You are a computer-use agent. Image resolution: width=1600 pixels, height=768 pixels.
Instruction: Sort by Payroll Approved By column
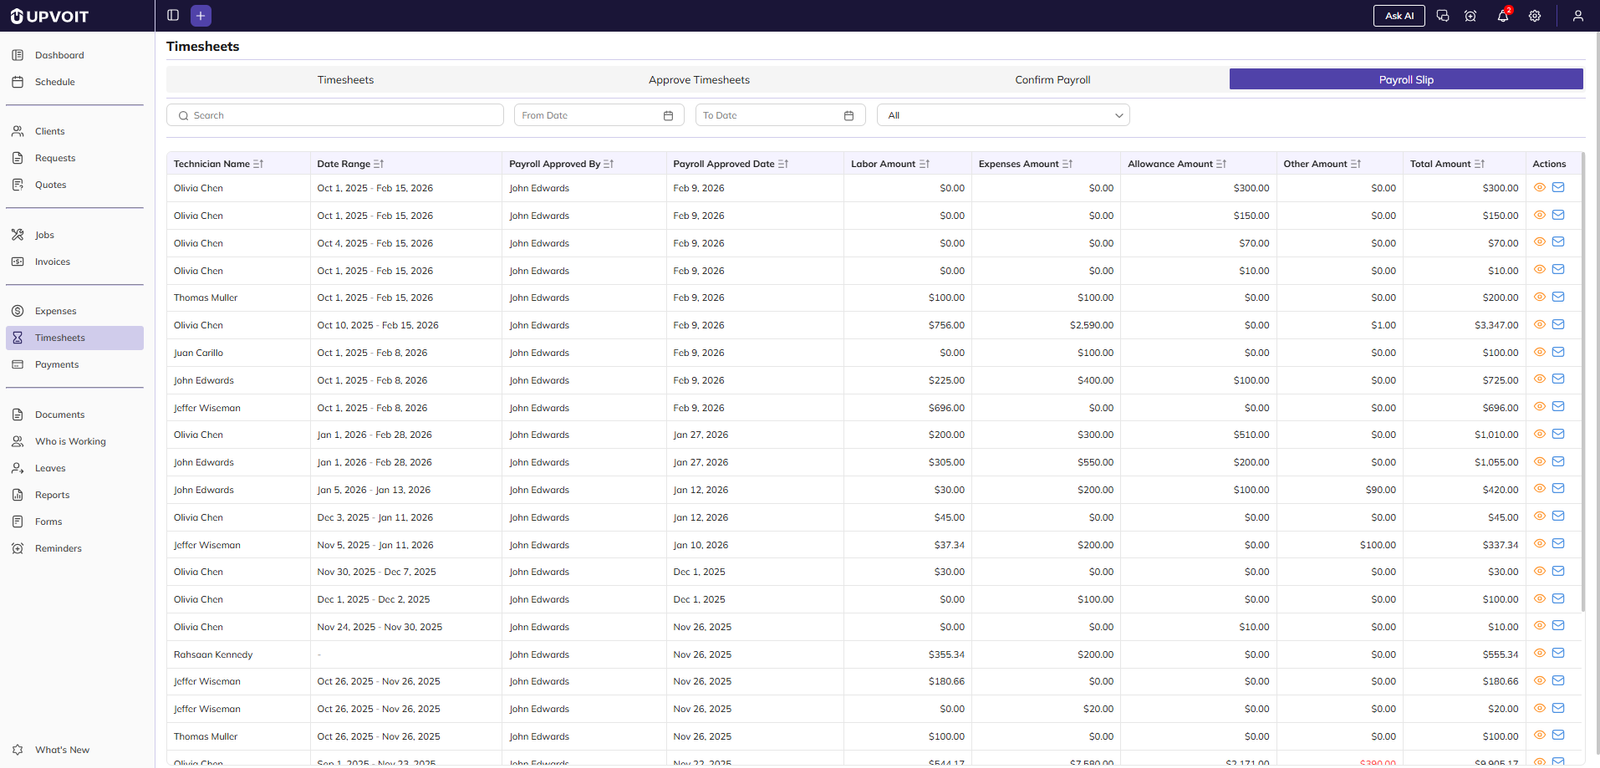(x=609, y=164)
